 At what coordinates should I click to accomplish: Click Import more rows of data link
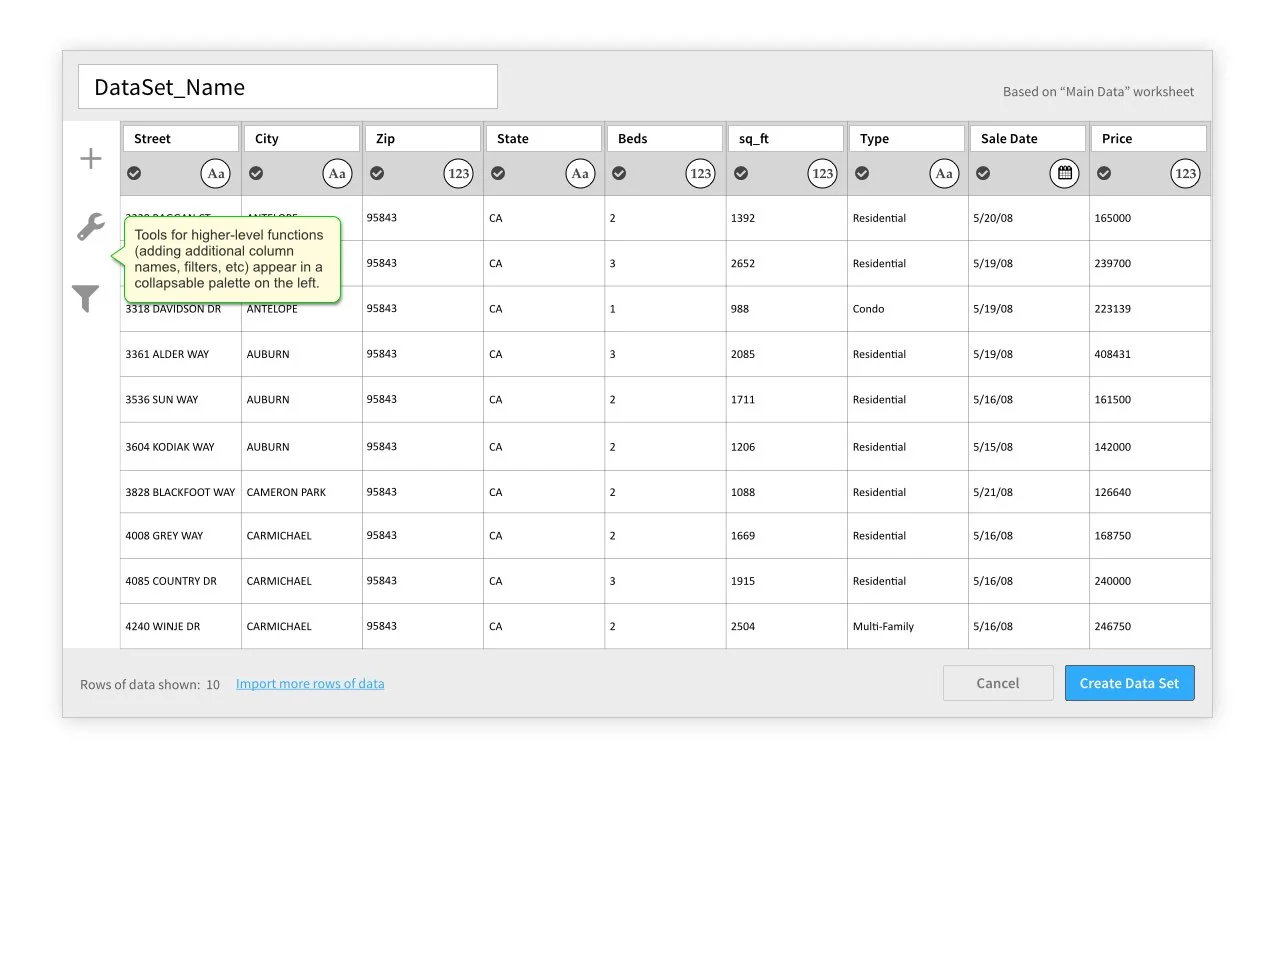click(x=310, y=684)
